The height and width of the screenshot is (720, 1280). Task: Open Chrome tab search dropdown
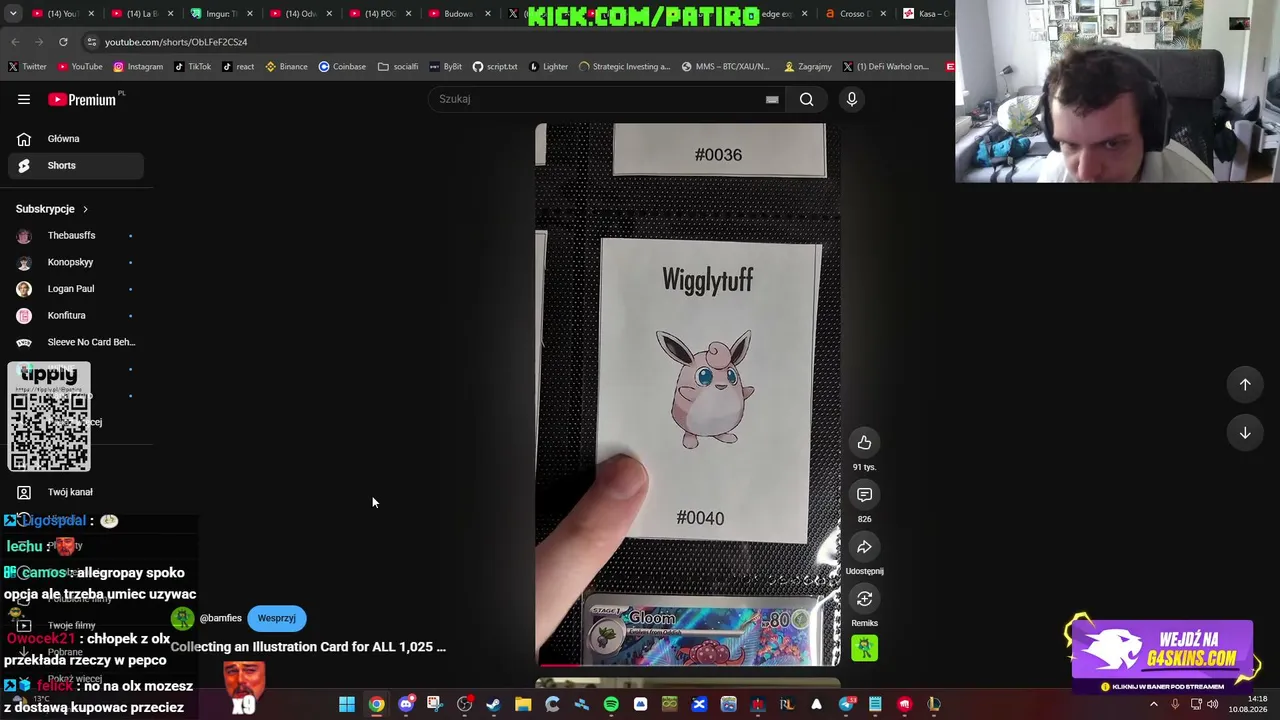(x=13, y=14)
